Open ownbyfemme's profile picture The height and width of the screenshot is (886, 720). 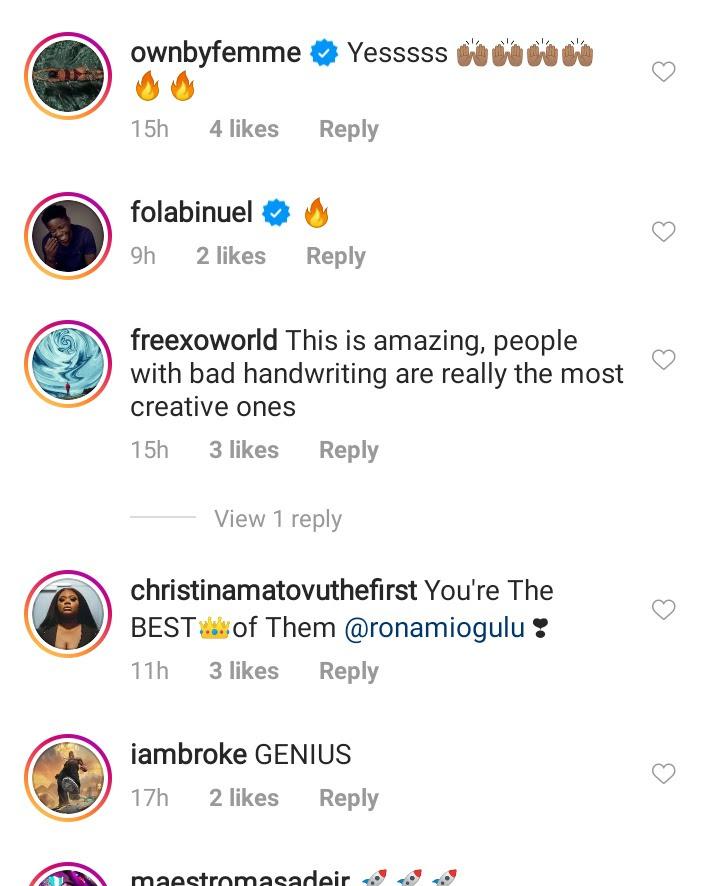click(x=67, y=77)
